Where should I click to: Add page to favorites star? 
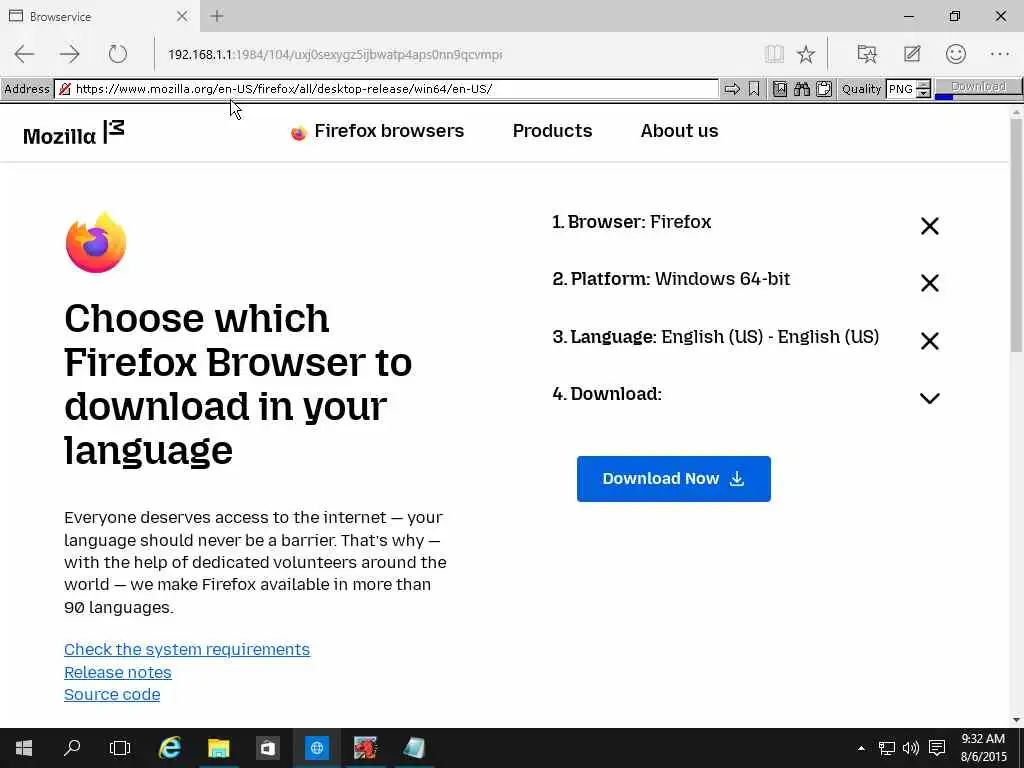point(806,54)
